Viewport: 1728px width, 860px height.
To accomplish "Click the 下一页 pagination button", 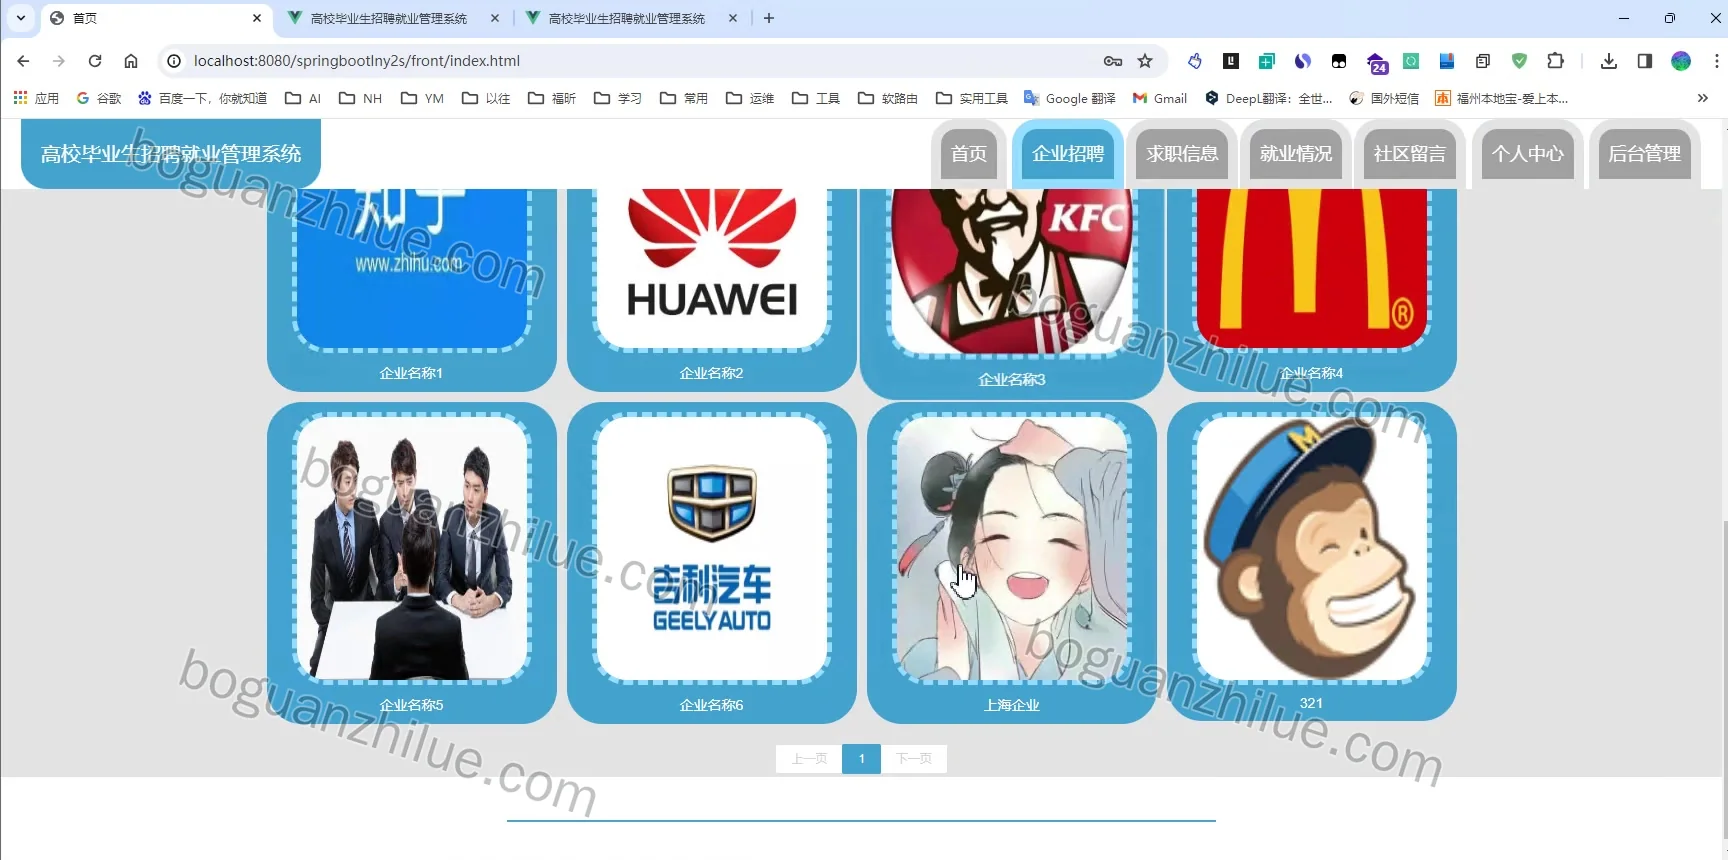I will [914, 759].
